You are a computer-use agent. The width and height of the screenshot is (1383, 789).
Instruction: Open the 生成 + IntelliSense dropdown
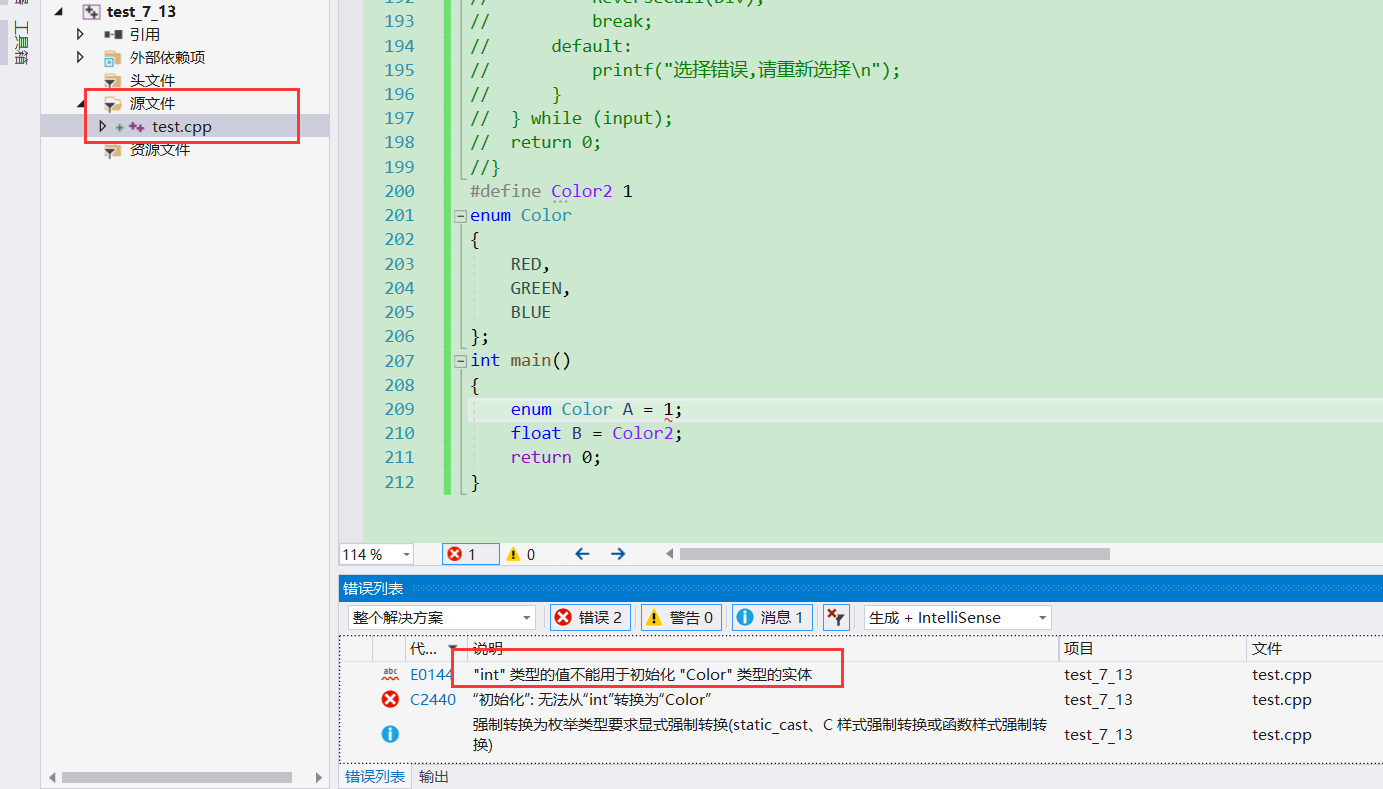click(x=957, y=618)
